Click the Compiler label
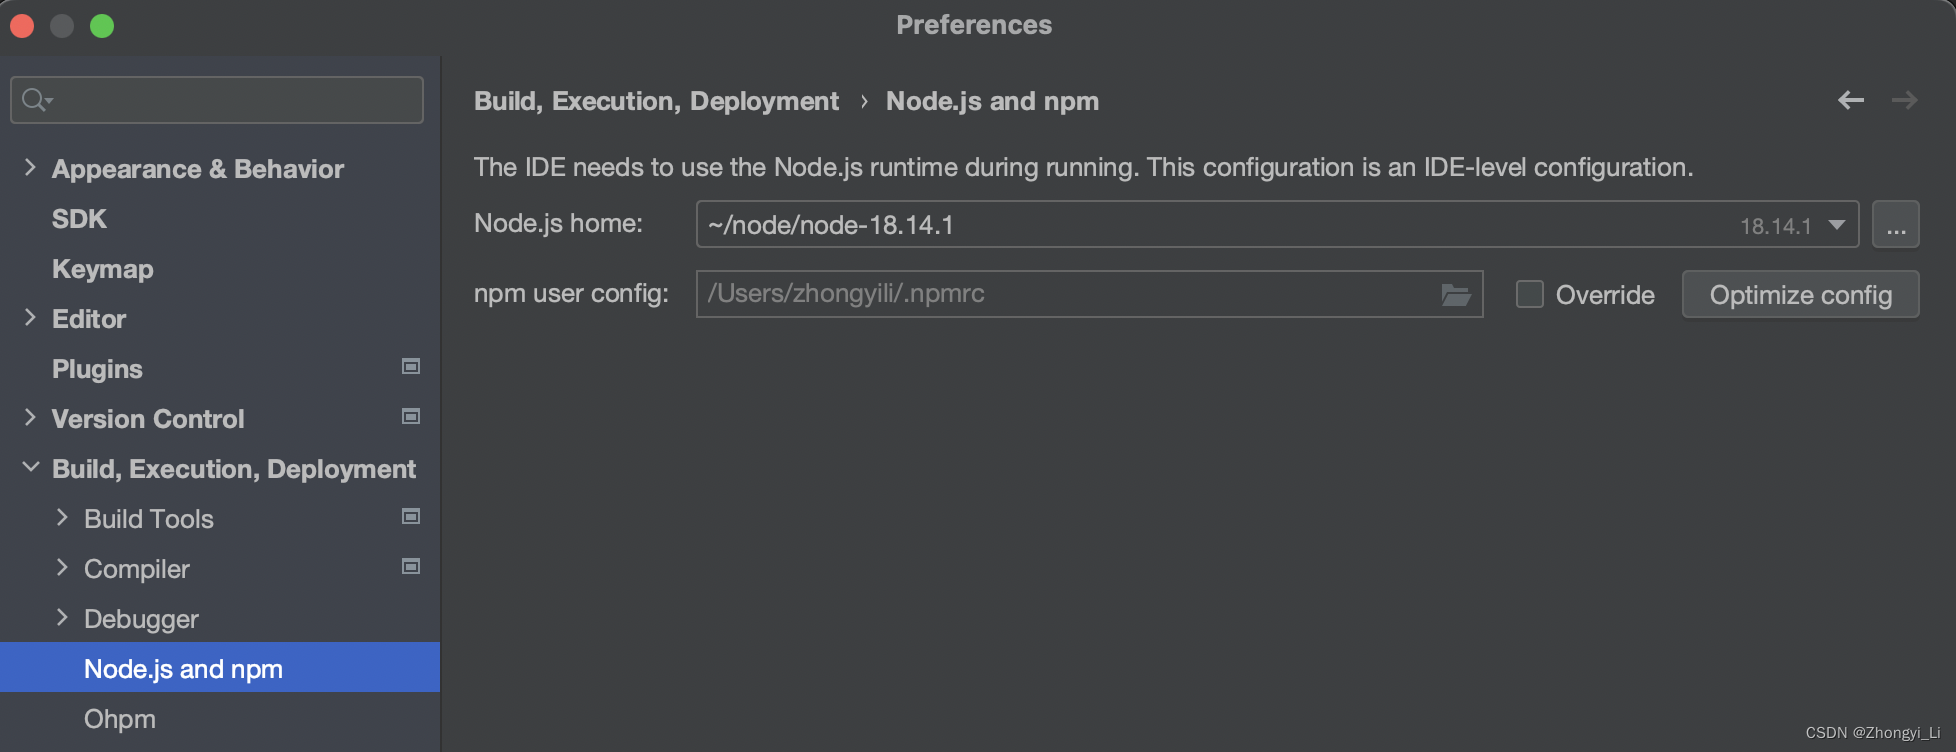Viewport: 1956px width, 752px height. tap(137, 569)
